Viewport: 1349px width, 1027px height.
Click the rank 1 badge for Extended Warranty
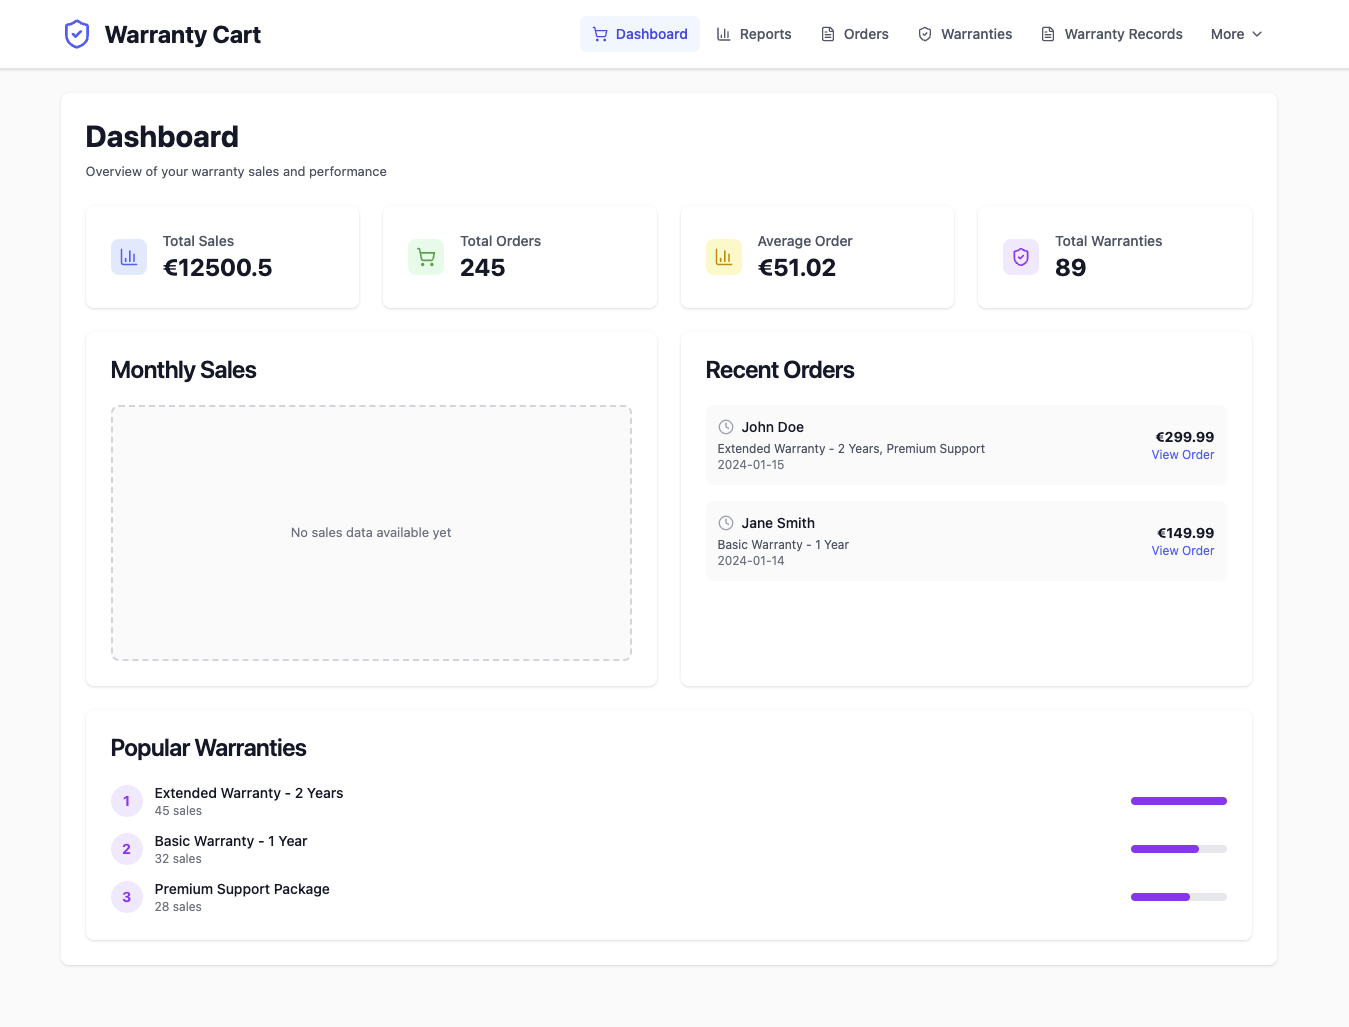(x=127, y=801)
